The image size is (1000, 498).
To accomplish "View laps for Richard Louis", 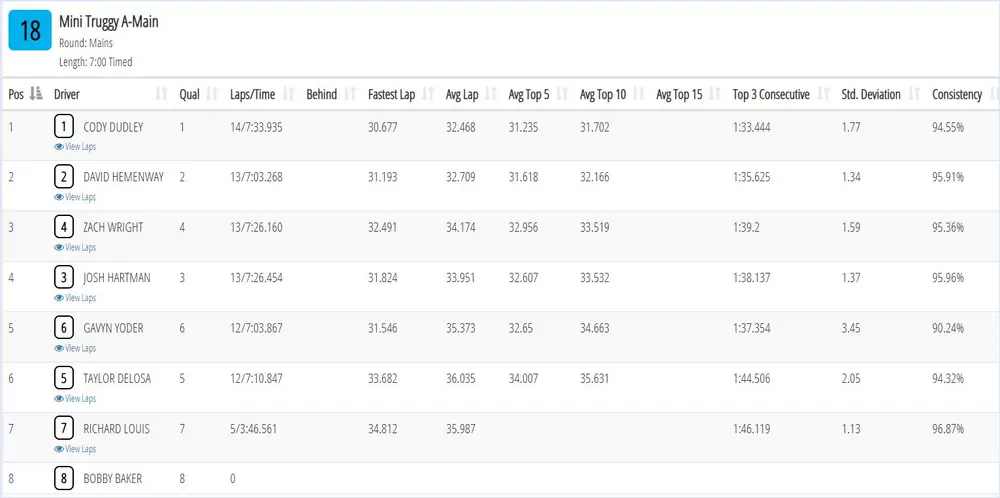I will [x=75, y=449].
